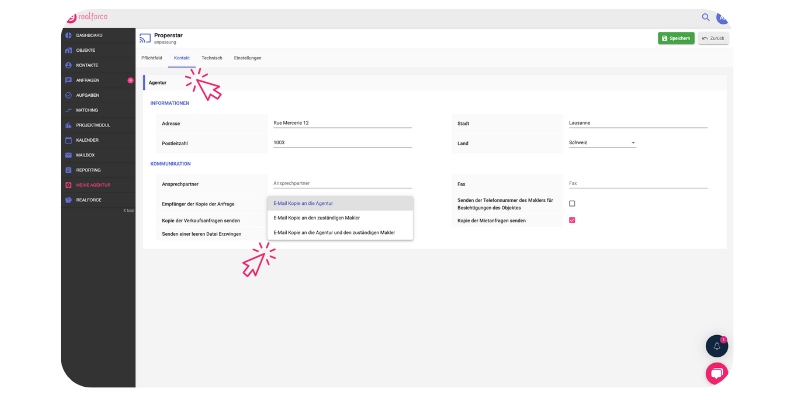Image resolution: width=800 pixels, height=400 pixels.
Task: Click the Aufgaben checkmark icon
Action: (68, 95)
